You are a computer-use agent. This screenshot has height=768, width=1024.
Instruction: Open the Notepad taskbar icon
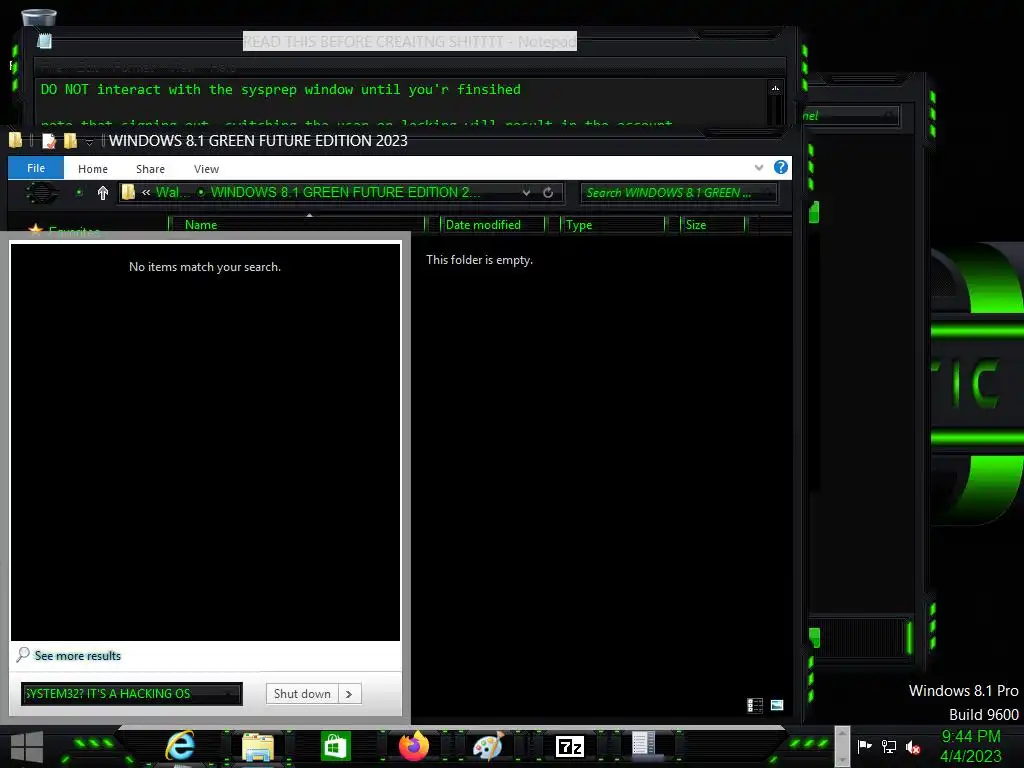pyautogui.click(x=644, y=745)
